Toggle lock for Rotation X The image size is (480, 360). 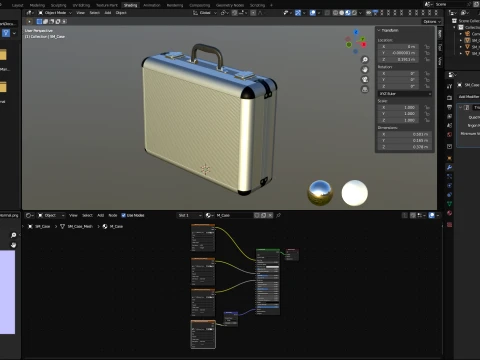[427, 73]
